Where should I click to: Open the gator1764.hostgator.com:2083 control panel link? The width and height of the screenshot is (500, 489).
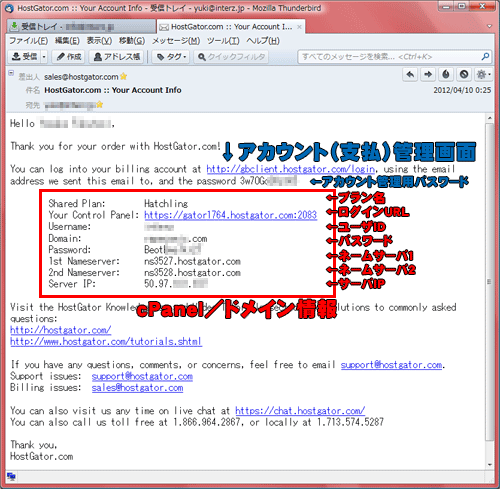[x=230, y=215]
